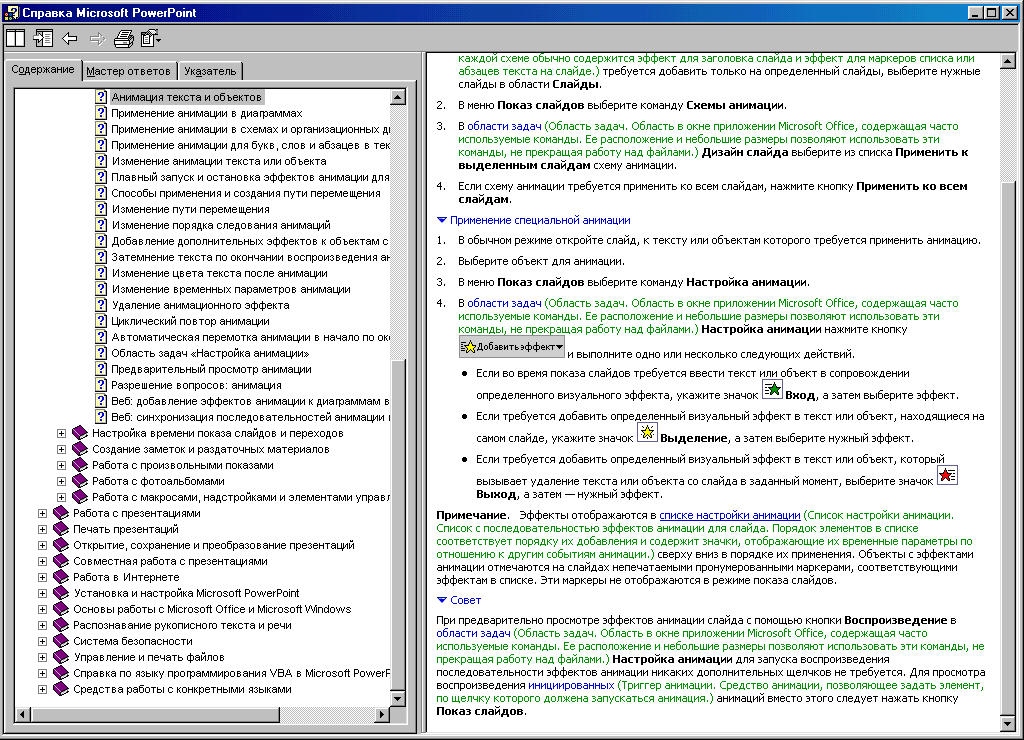
Task: Select Справка по языку программирования VBA
Action: (x=231, y=673)
